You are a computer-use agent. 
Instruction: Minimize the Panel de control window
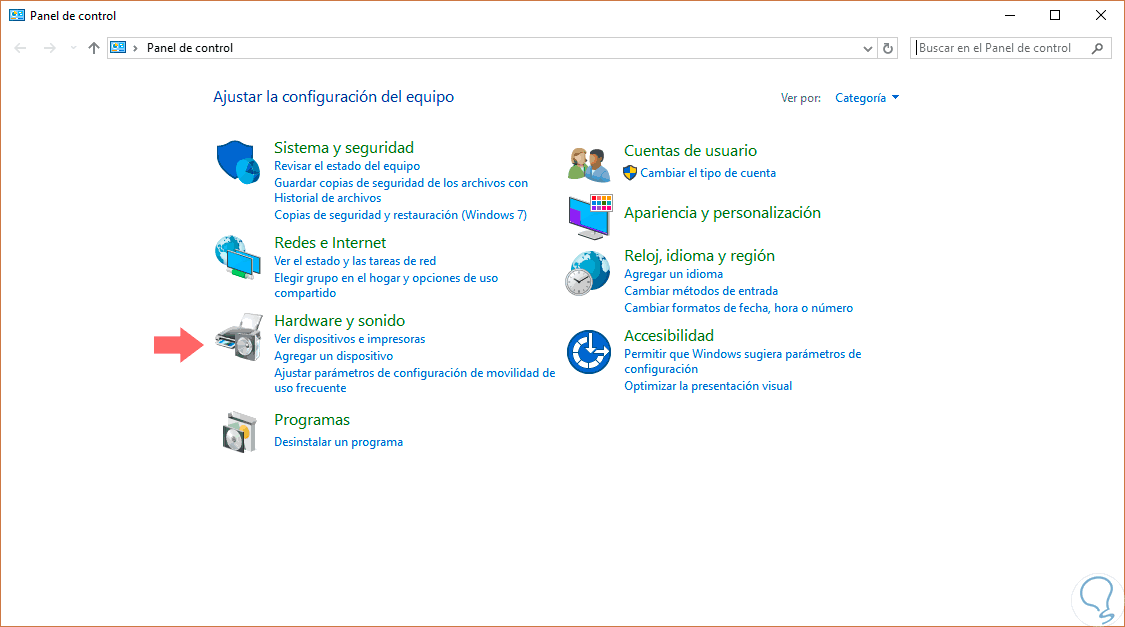pos(1009,15)
